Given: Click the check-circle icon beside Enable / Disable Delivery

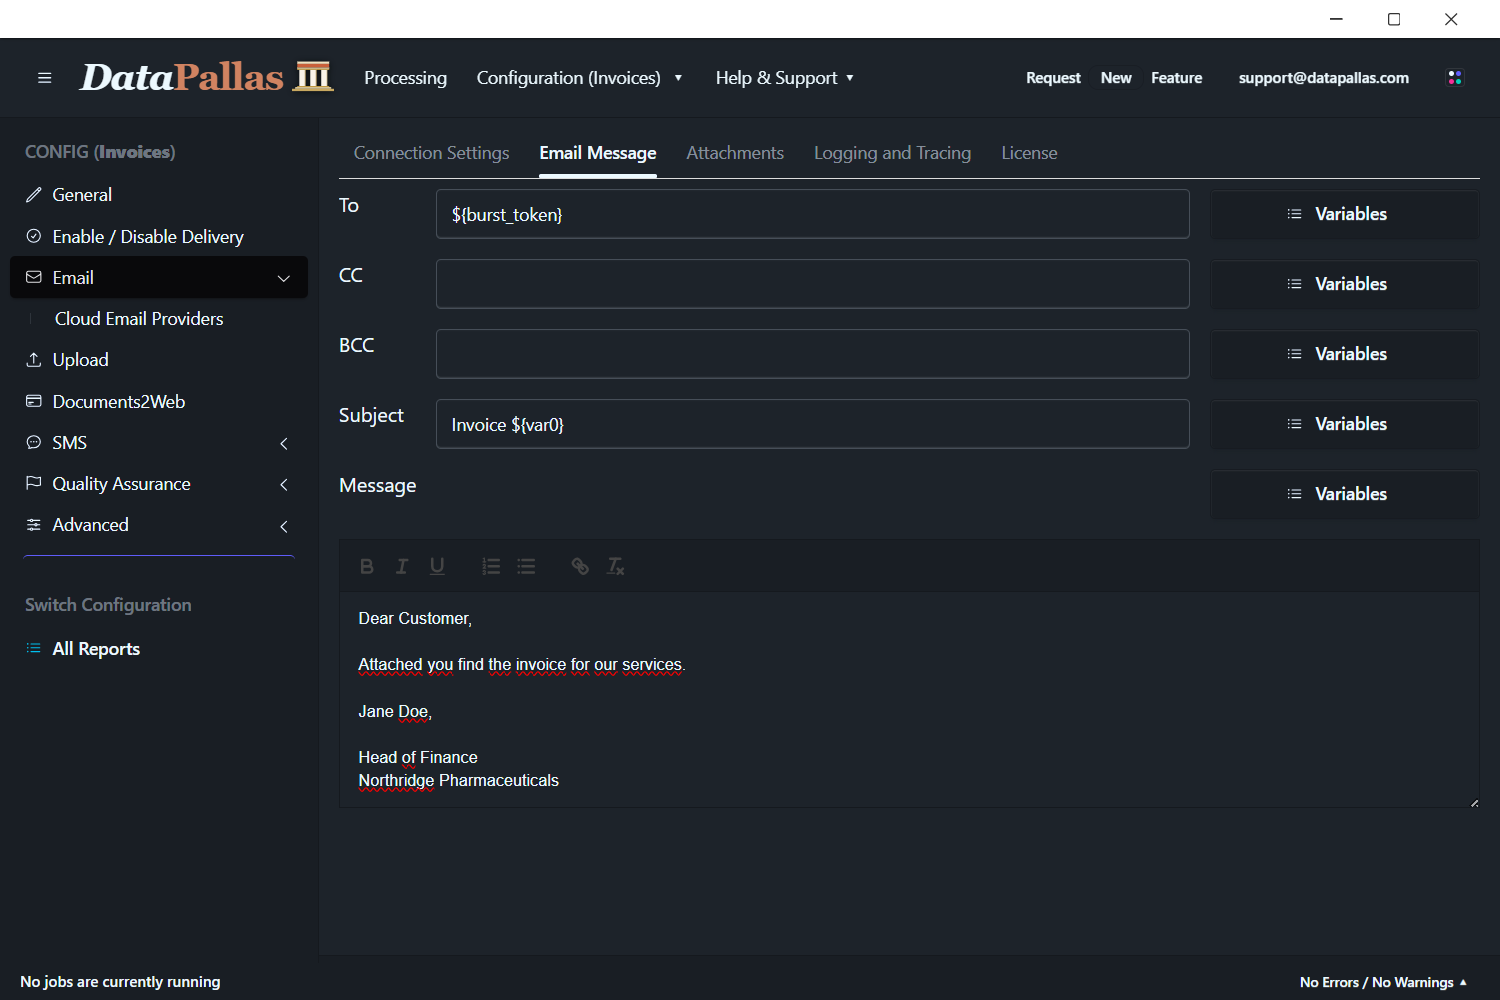Looking at the screenshot, I should point(34,236).
